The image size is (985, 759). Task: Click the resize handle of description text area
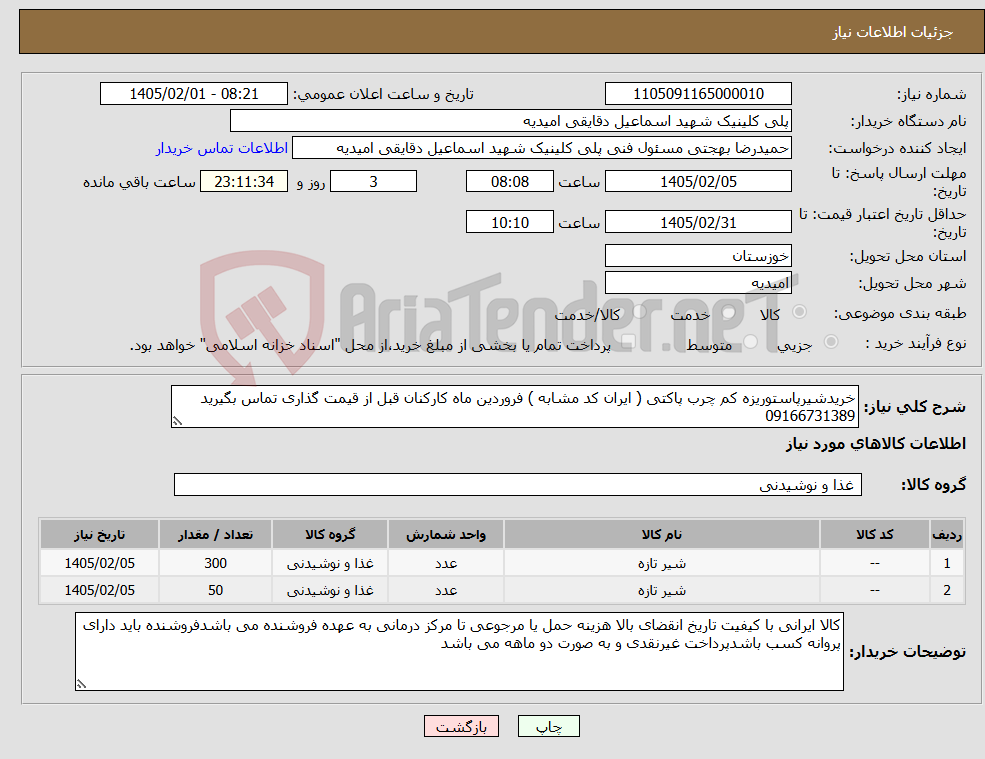click(177, 422)
